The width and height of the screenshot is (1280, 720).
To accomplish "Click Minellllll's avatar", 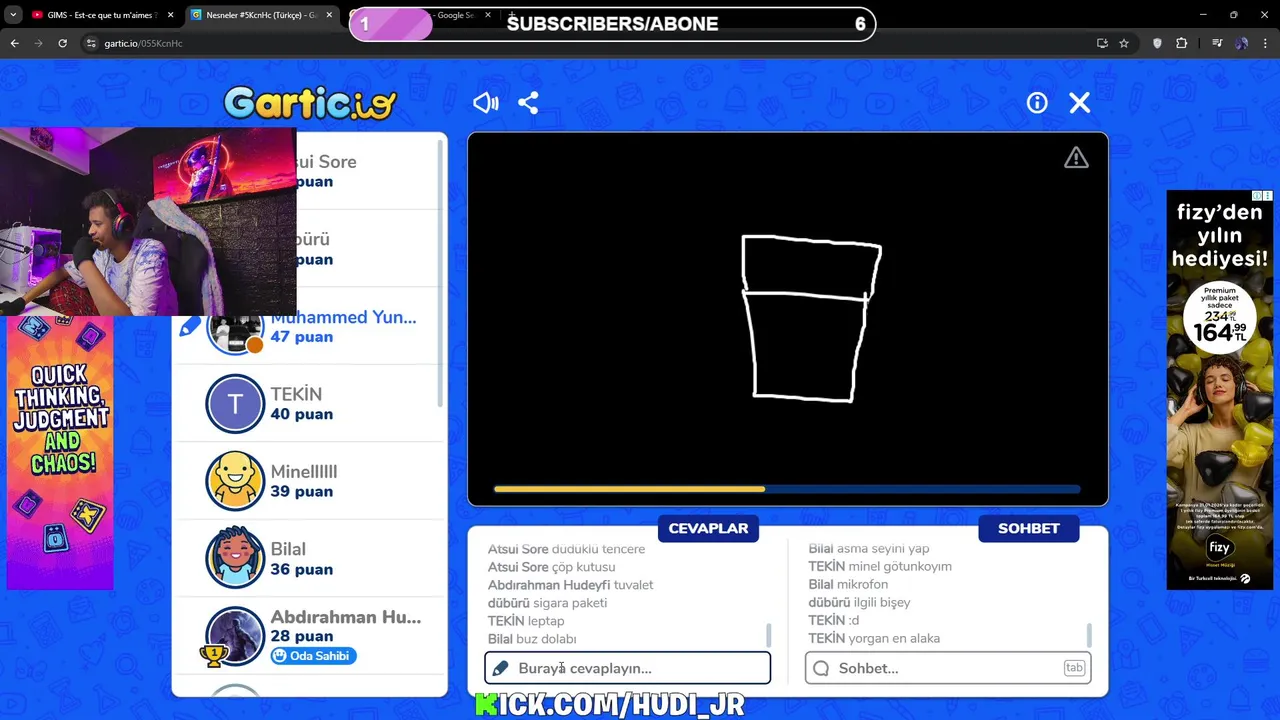I will click(x=235, y=481).
